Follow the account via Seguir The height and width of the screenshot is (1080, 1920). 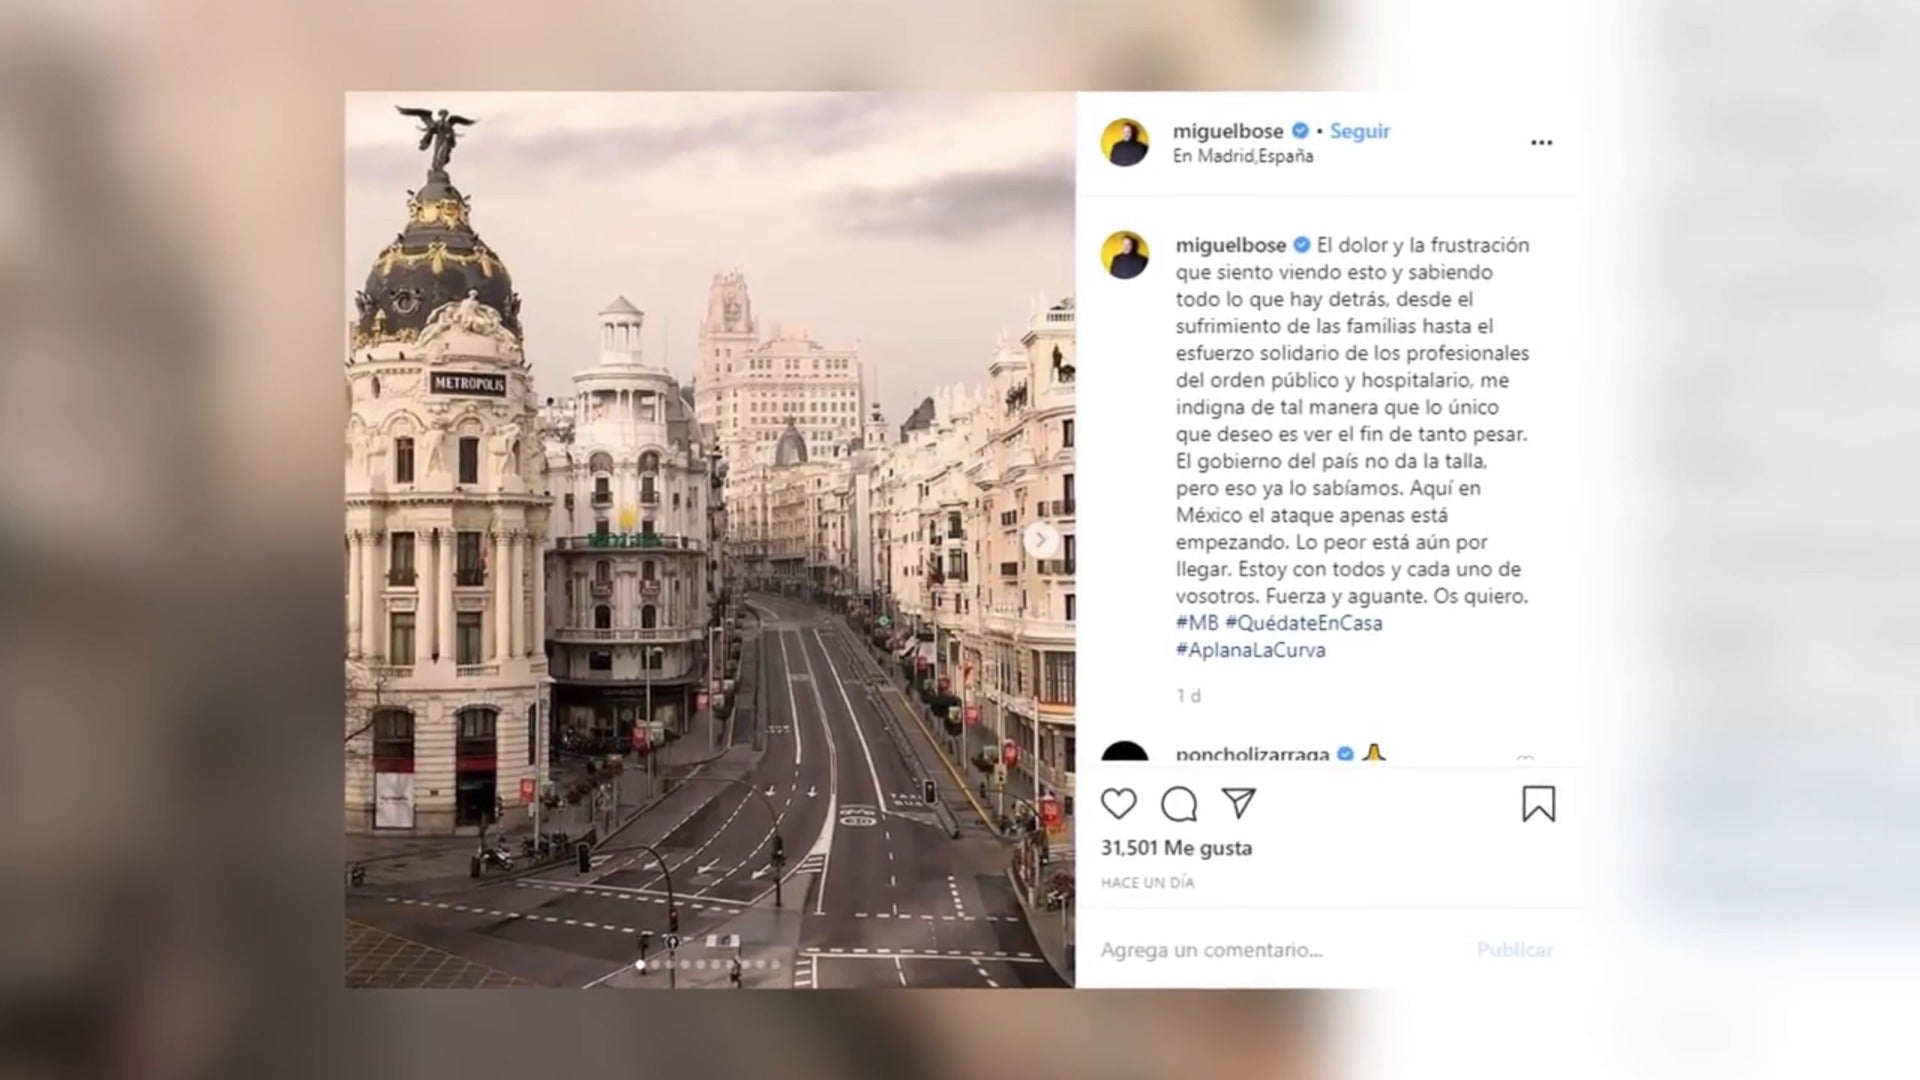click(1360, 131)
